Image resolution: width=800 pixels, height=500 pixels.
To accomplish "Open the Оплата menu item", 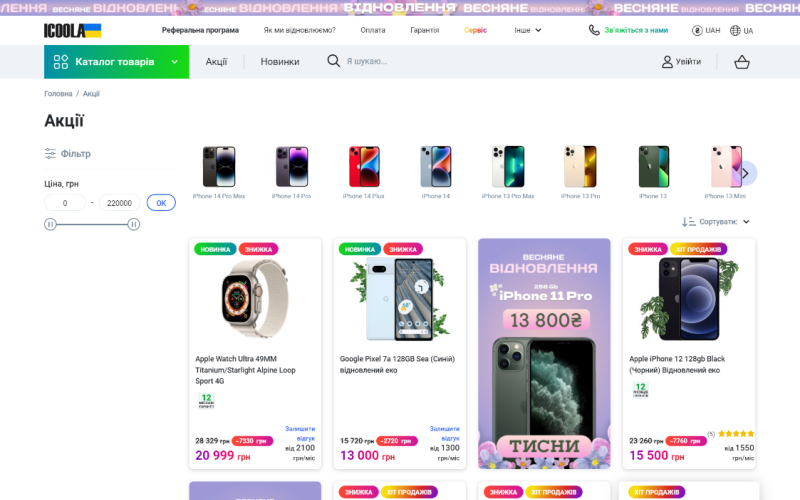I will click(x=373, y=30).
